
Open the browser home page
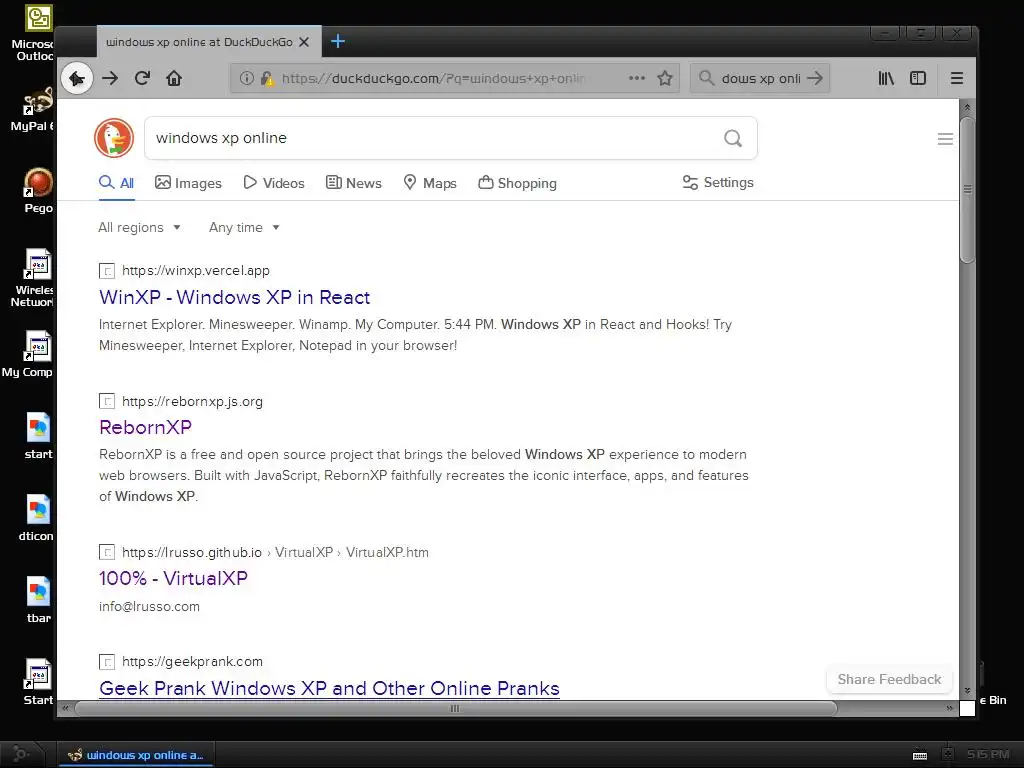(x=174, y=78)
